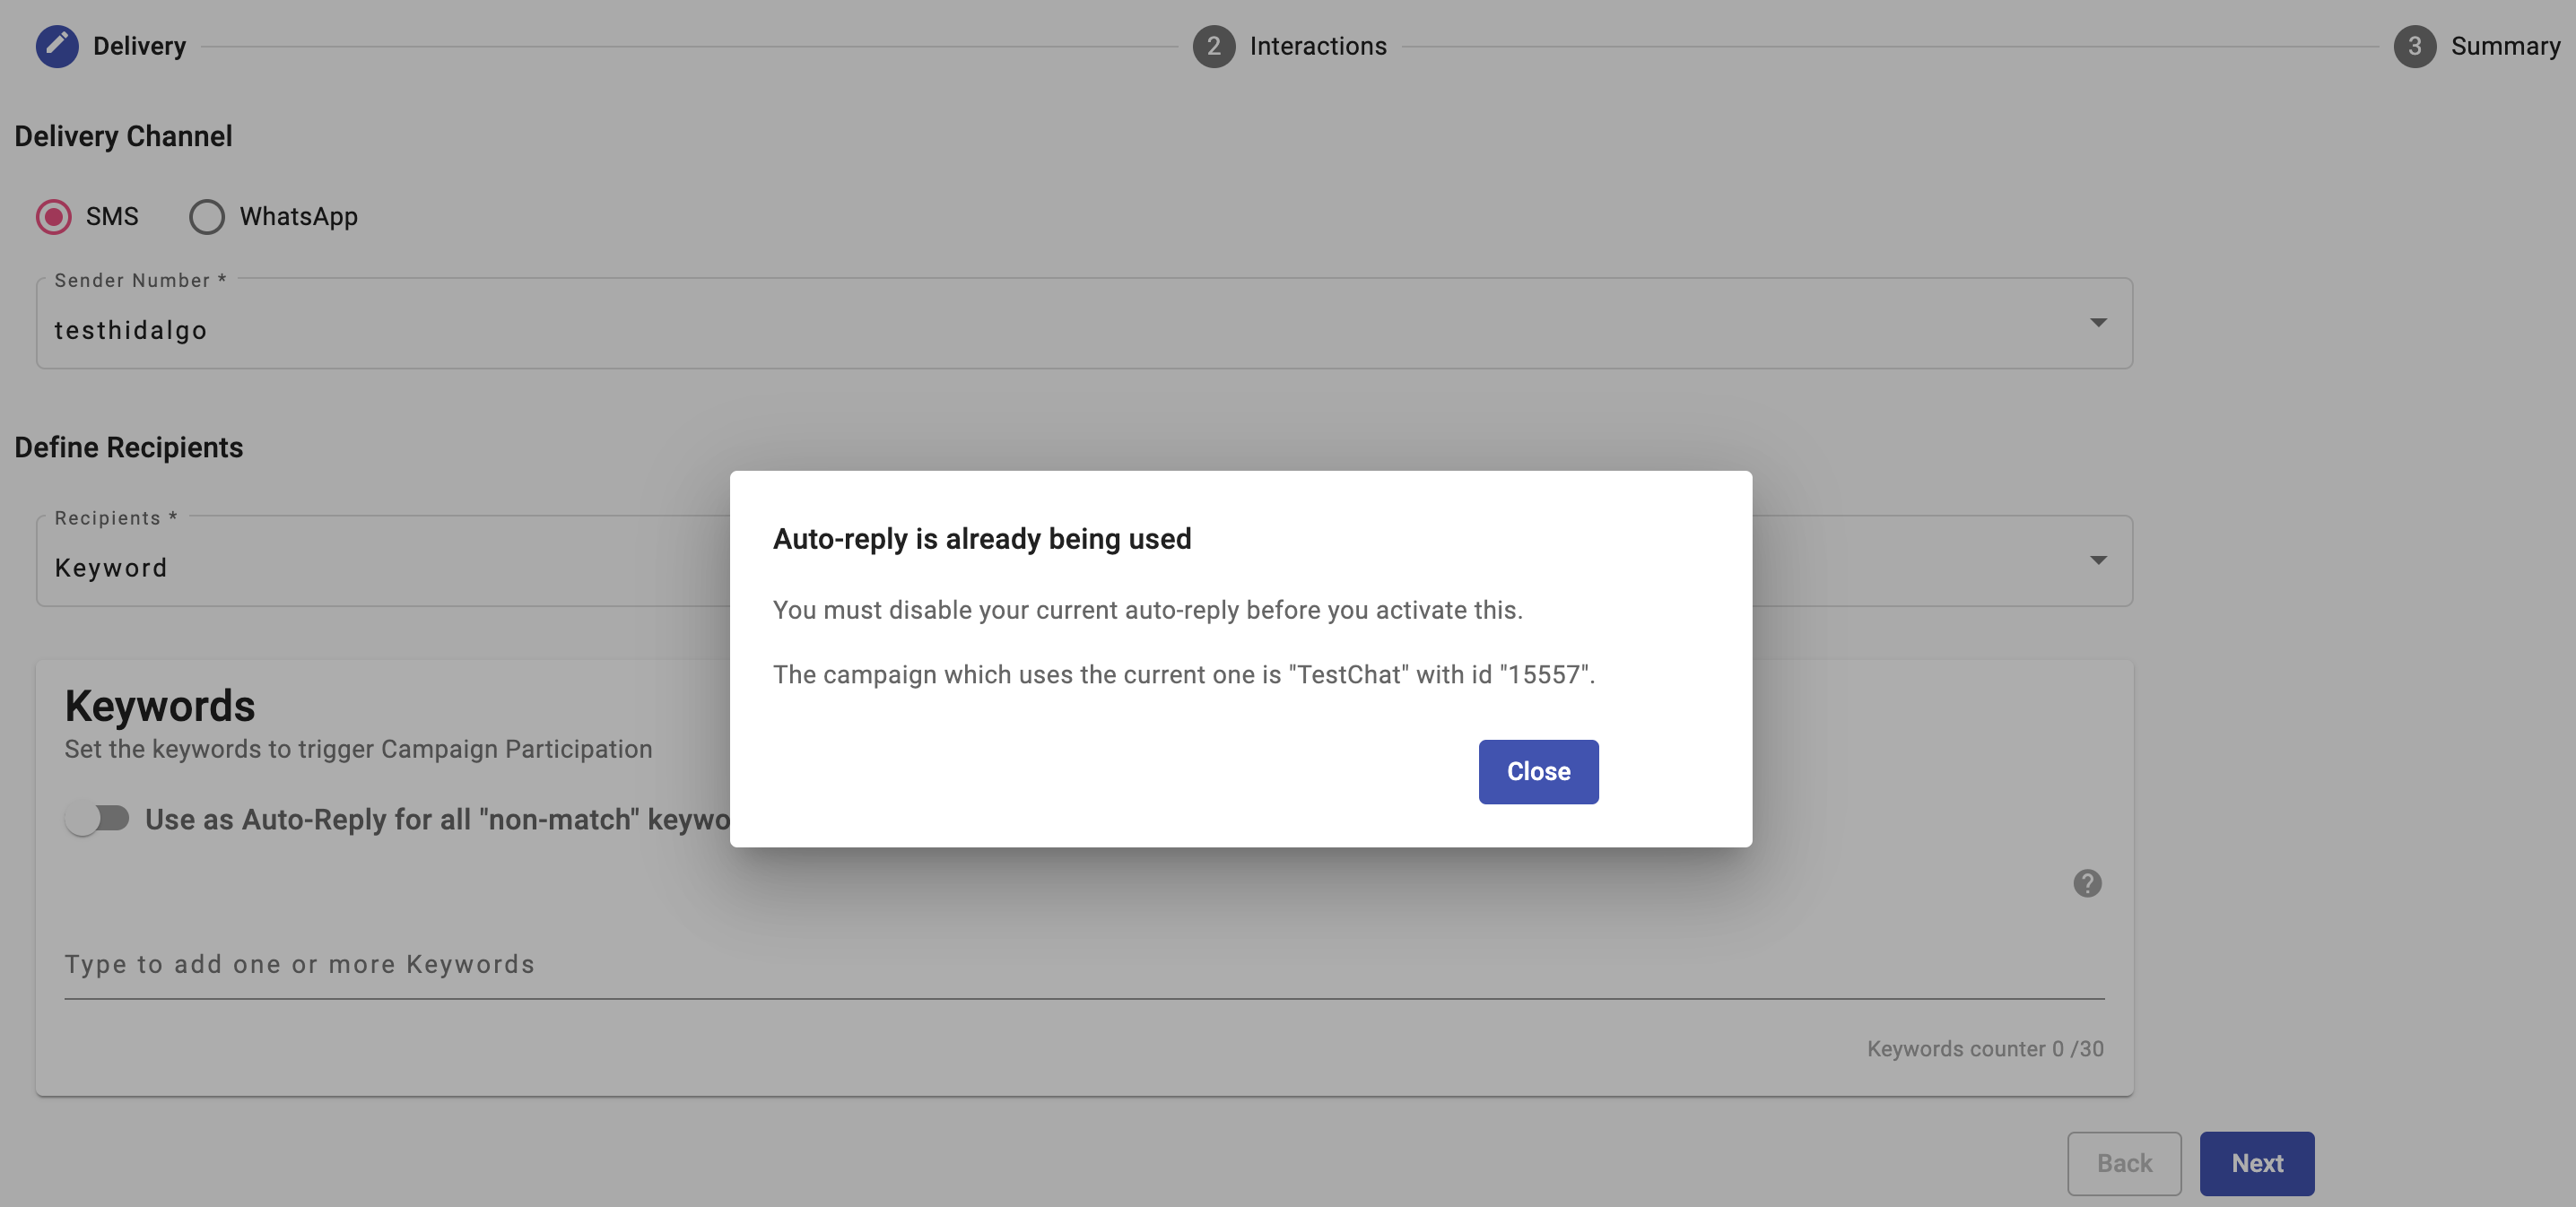Click the Keywords help question mark icon
Screen dimensions: 2576x1207
click(x=2086, y=883)
